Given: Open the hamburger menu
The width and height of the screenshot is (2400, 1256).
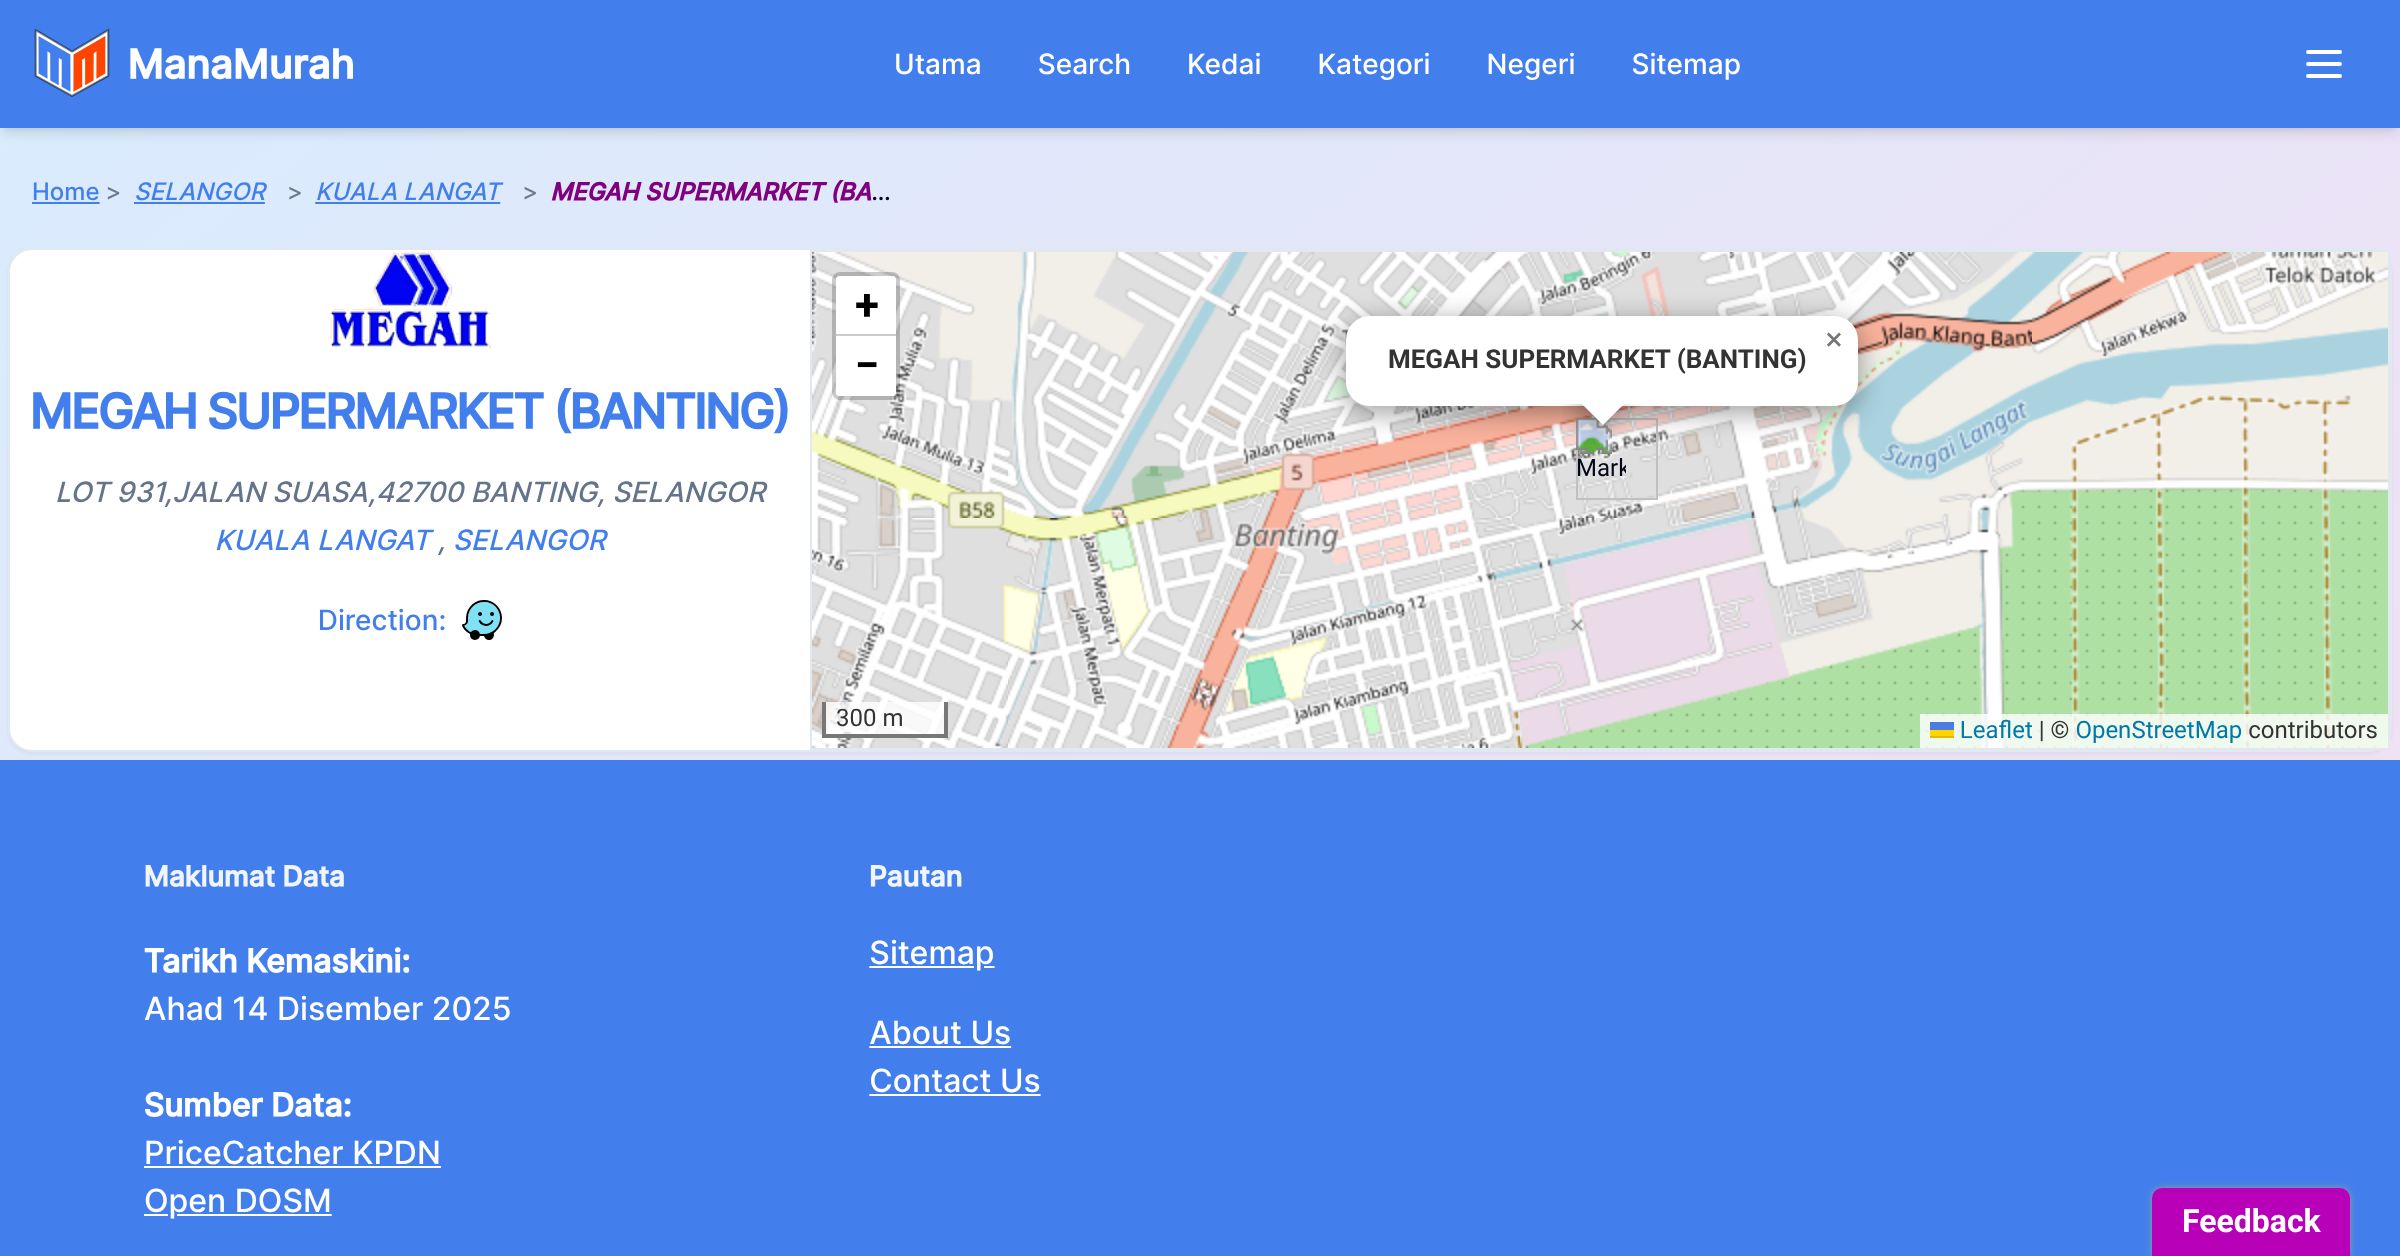Looking at the screenshot, I should (2323, 64).
